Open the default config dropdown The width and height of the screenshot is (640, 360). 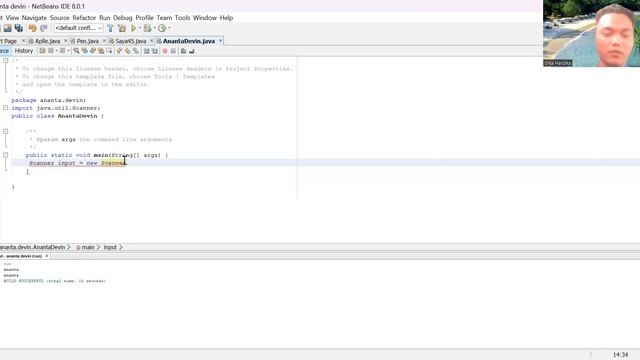point(79,28)
